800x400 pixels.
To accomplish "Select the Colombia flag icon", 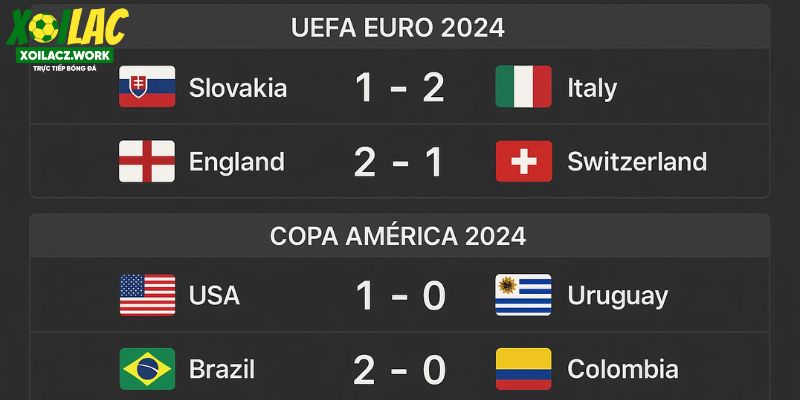I will [523, 369].
